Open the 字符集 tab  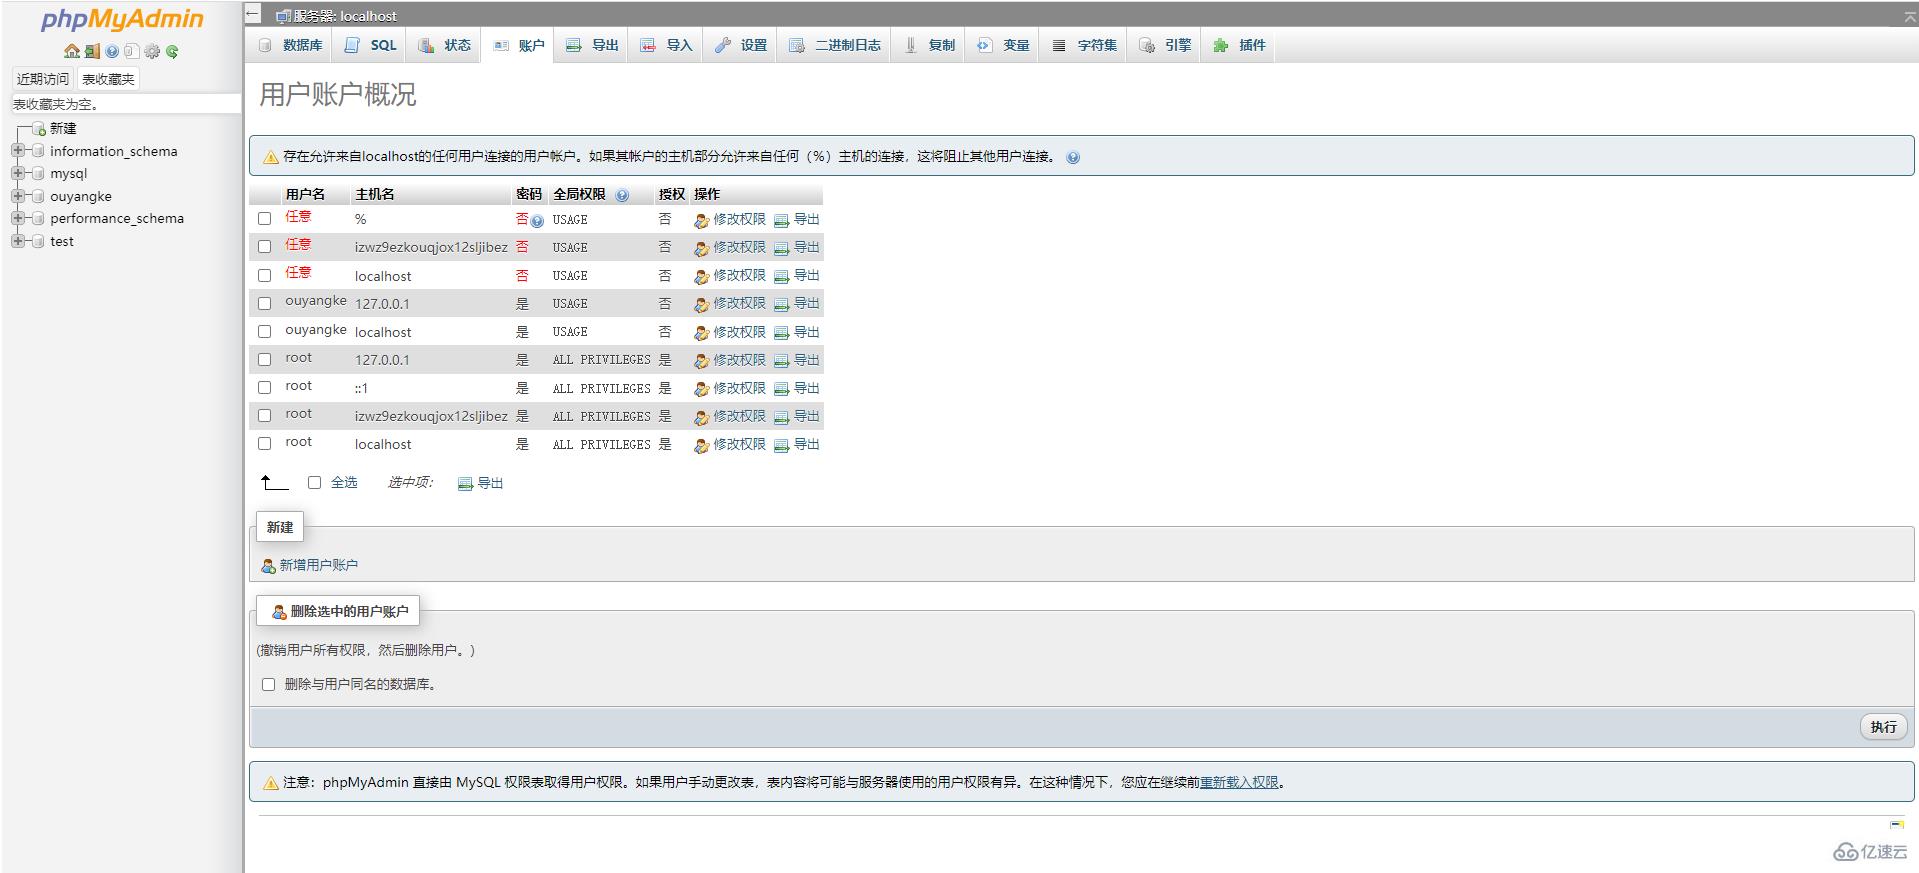1085,45
